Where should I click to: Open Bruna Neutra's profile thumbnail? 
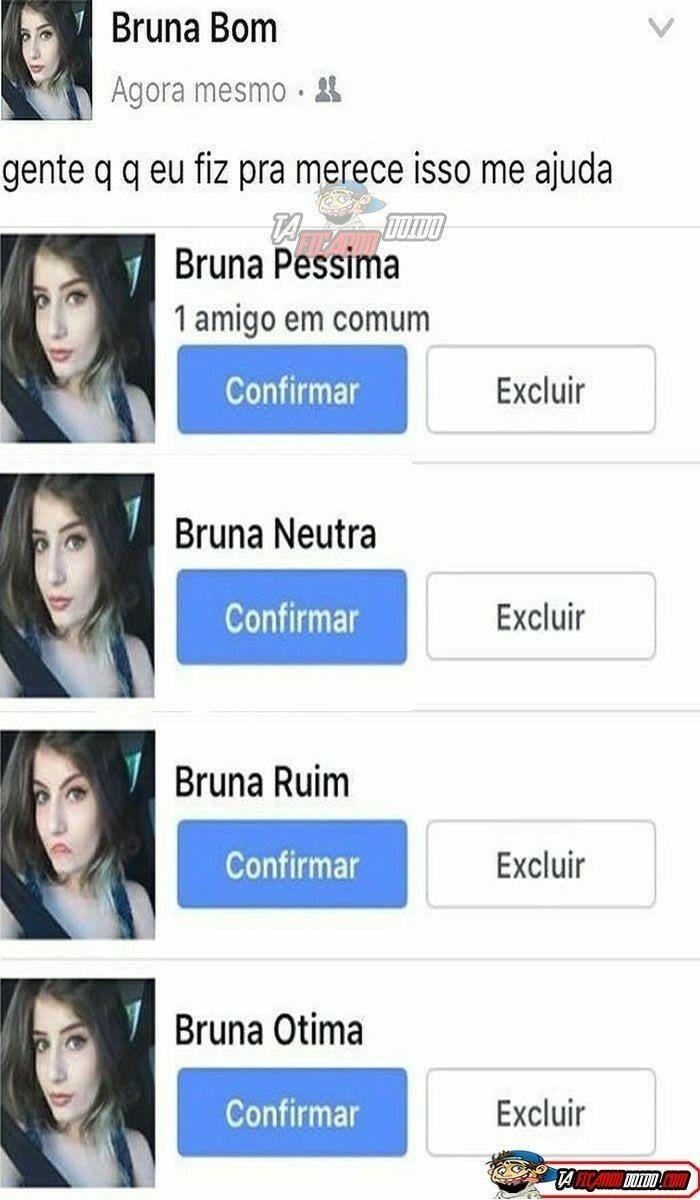(x=77, y=585)
